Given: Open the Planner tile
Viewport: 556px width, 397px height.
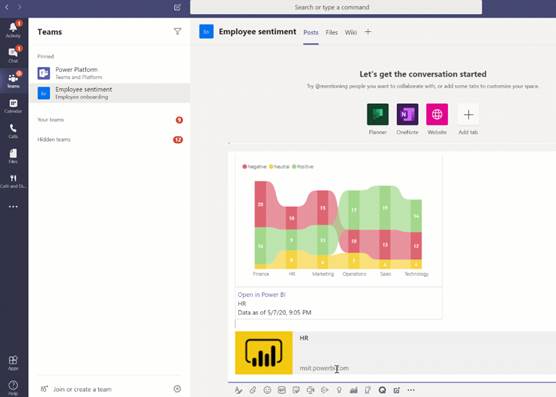Looking at the screenshot, I should coord(378,119).
